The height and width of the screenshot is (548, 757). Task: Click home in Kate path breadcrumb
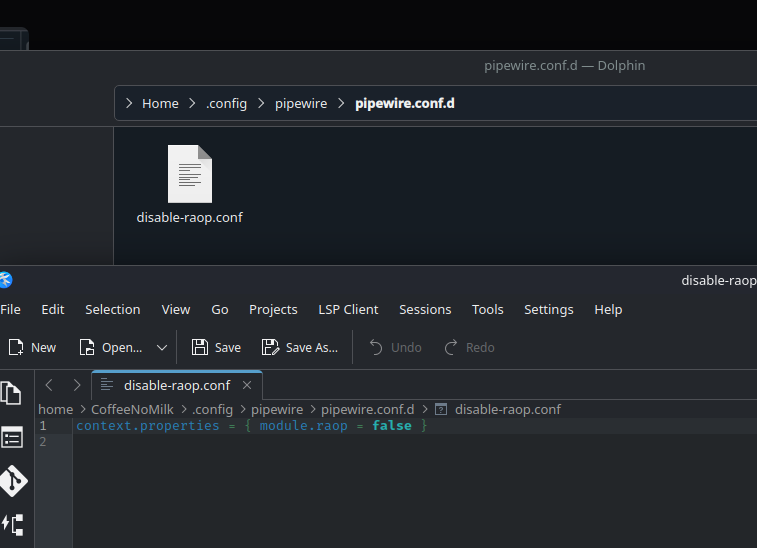(56, 409)
